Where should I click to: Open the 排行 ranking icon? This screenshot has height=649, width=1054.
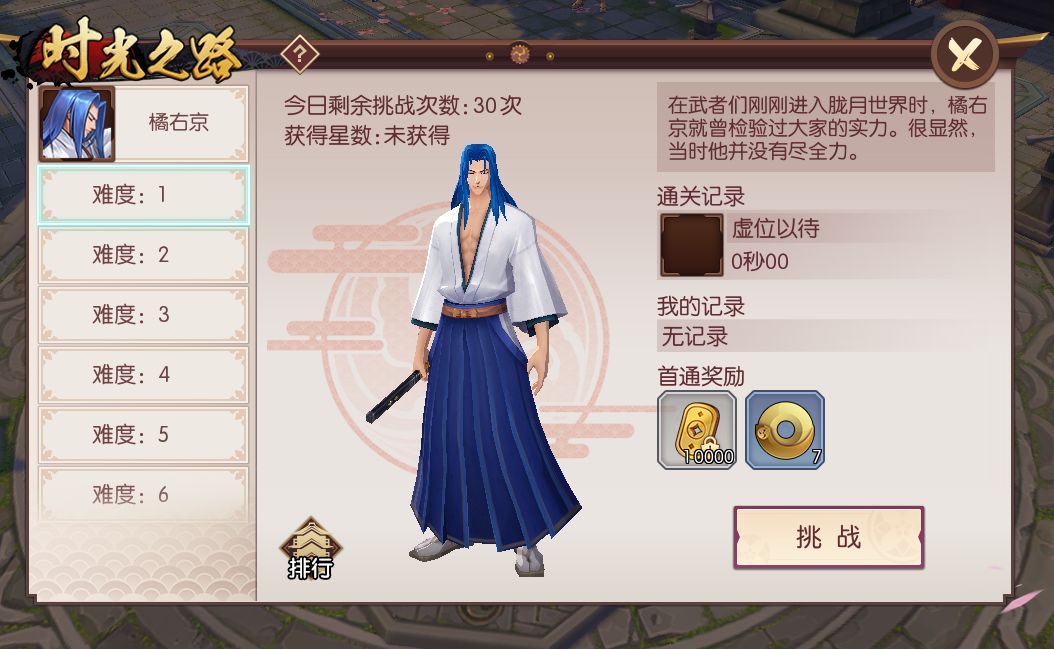click(x=310, y=548)
